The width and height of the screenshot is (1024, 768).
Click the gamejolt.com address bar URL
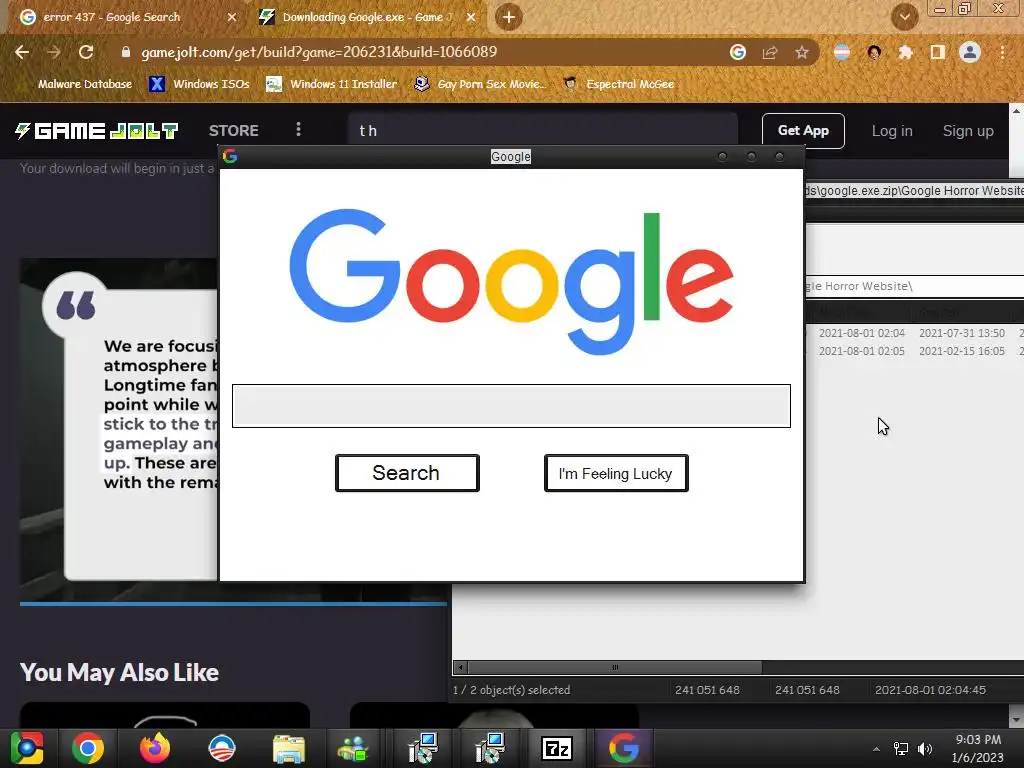(319, 52)
